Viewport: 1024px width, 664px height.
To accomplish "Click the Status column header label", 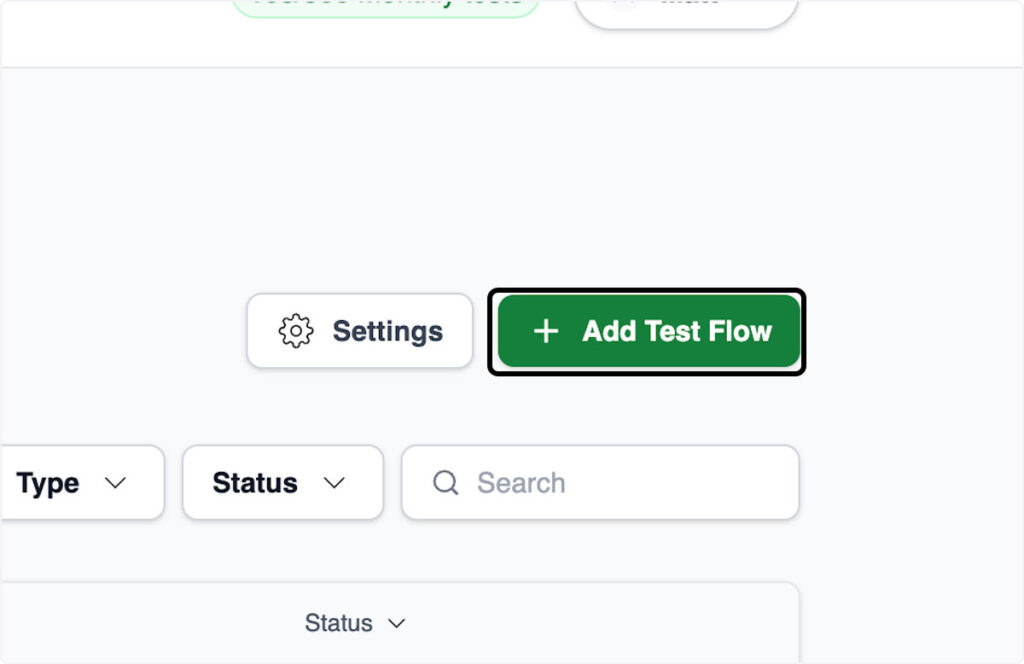I will [x=338, y=623].
